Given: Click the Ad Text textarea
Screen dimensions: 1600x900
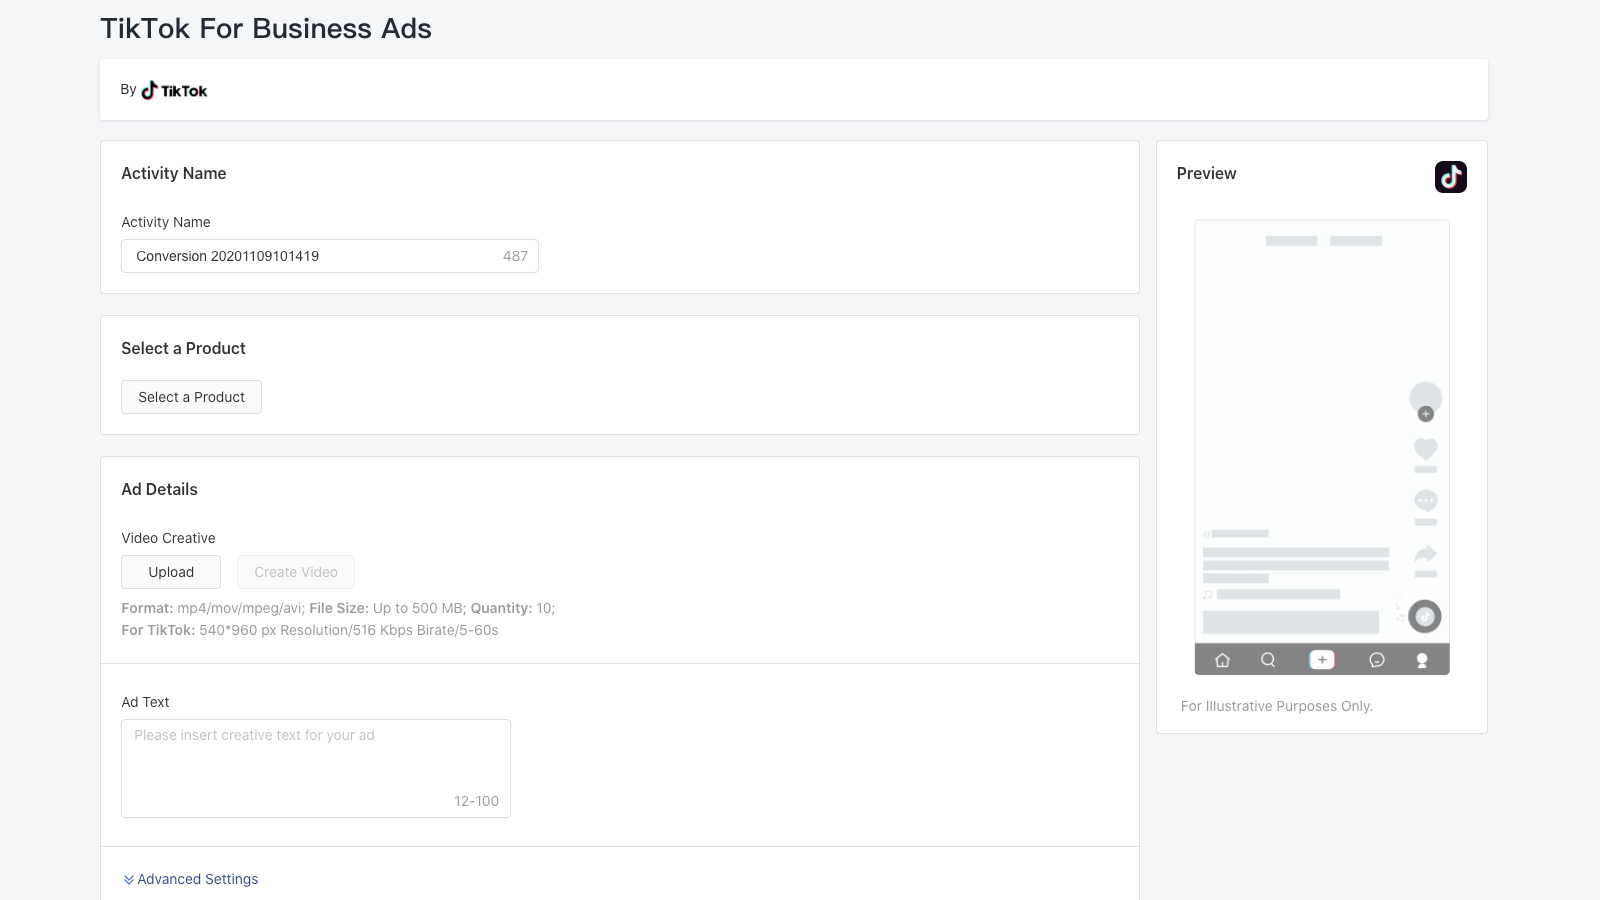Looking at the screenshot, I should pos(316,768).
